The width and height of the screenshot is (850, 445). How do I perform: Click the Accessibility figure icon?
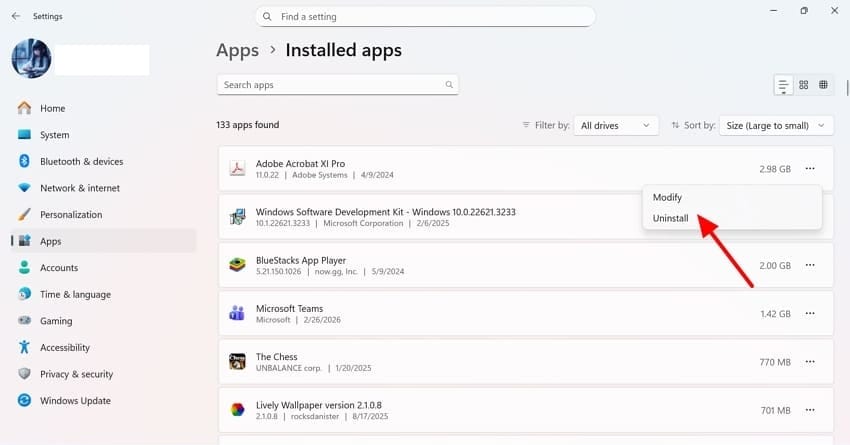(x=24, y=347)
